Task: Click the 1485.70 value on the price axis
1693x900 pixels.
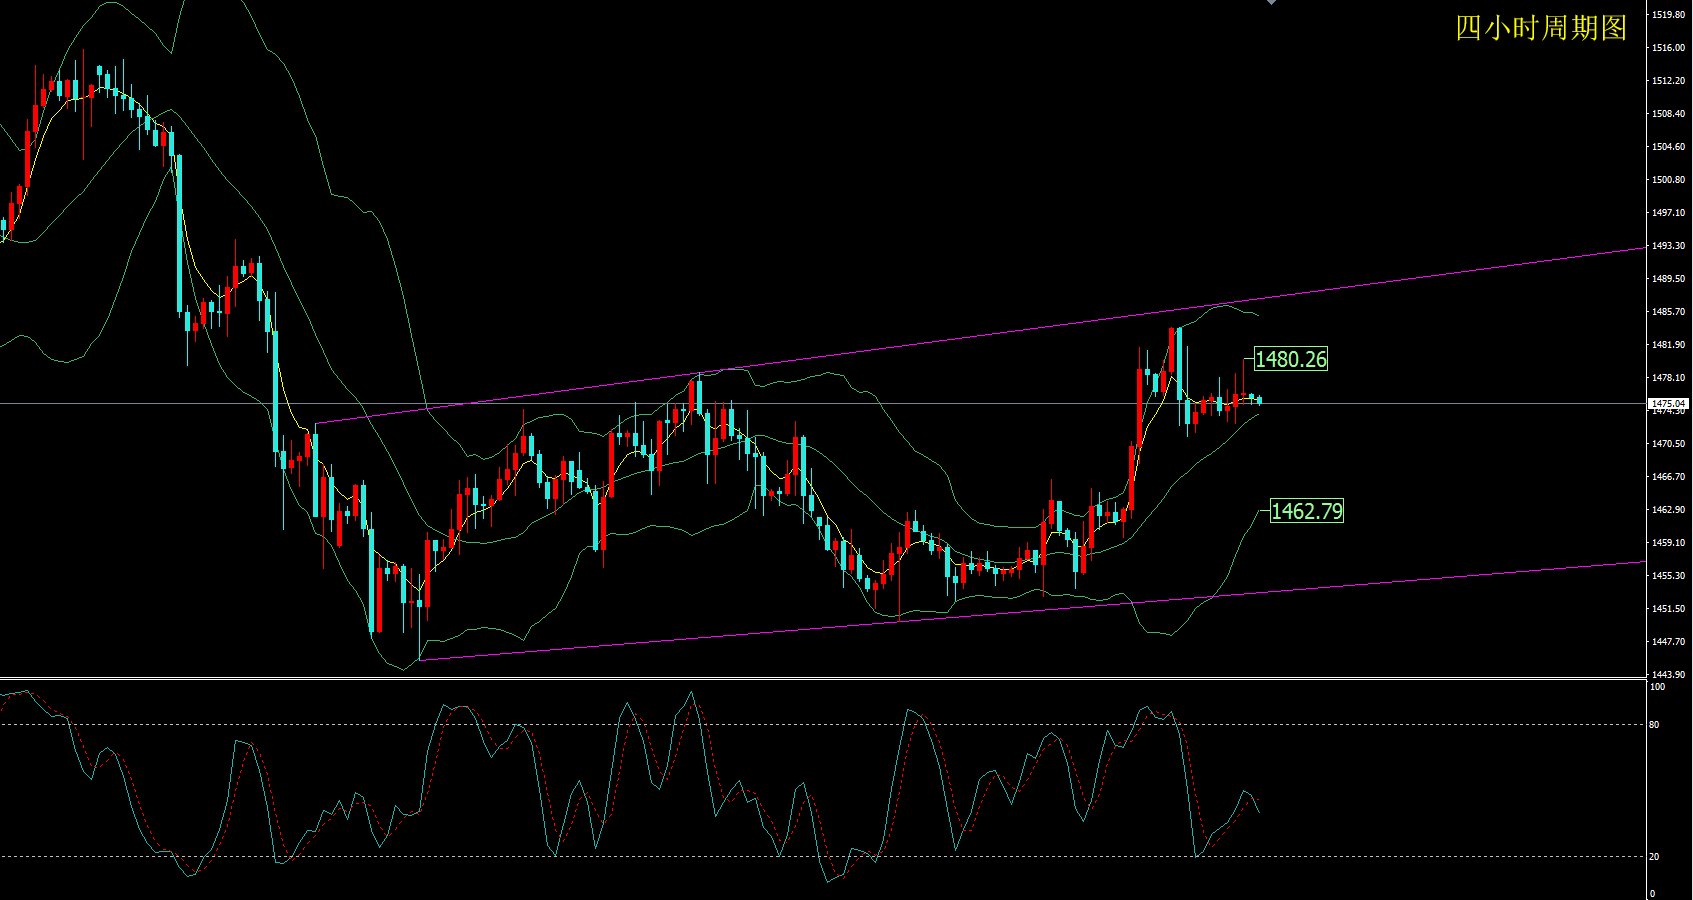Action: click(x=1668, y=311)
